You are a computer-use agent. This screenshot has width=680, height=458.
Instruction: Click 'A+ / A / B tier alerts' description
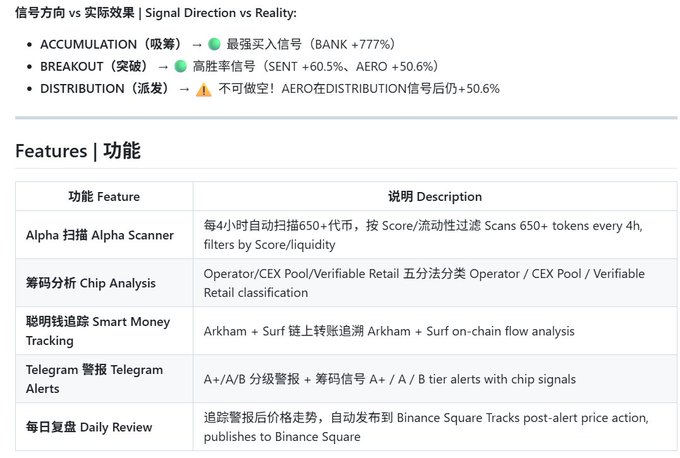tap(435, 379)
